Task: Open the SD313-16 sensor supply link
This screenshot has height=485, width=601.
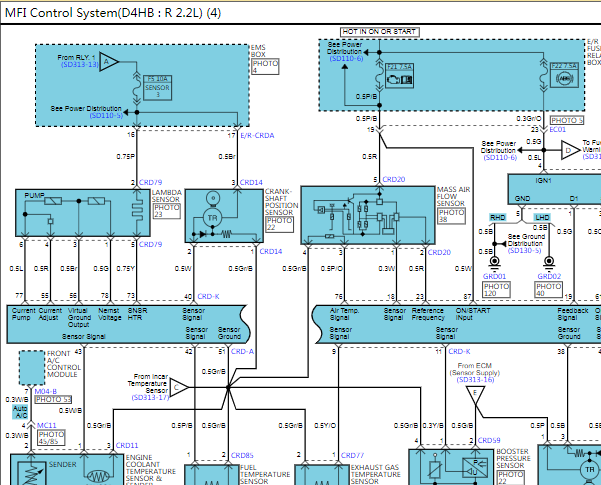Action: click(x=475, y=380)
